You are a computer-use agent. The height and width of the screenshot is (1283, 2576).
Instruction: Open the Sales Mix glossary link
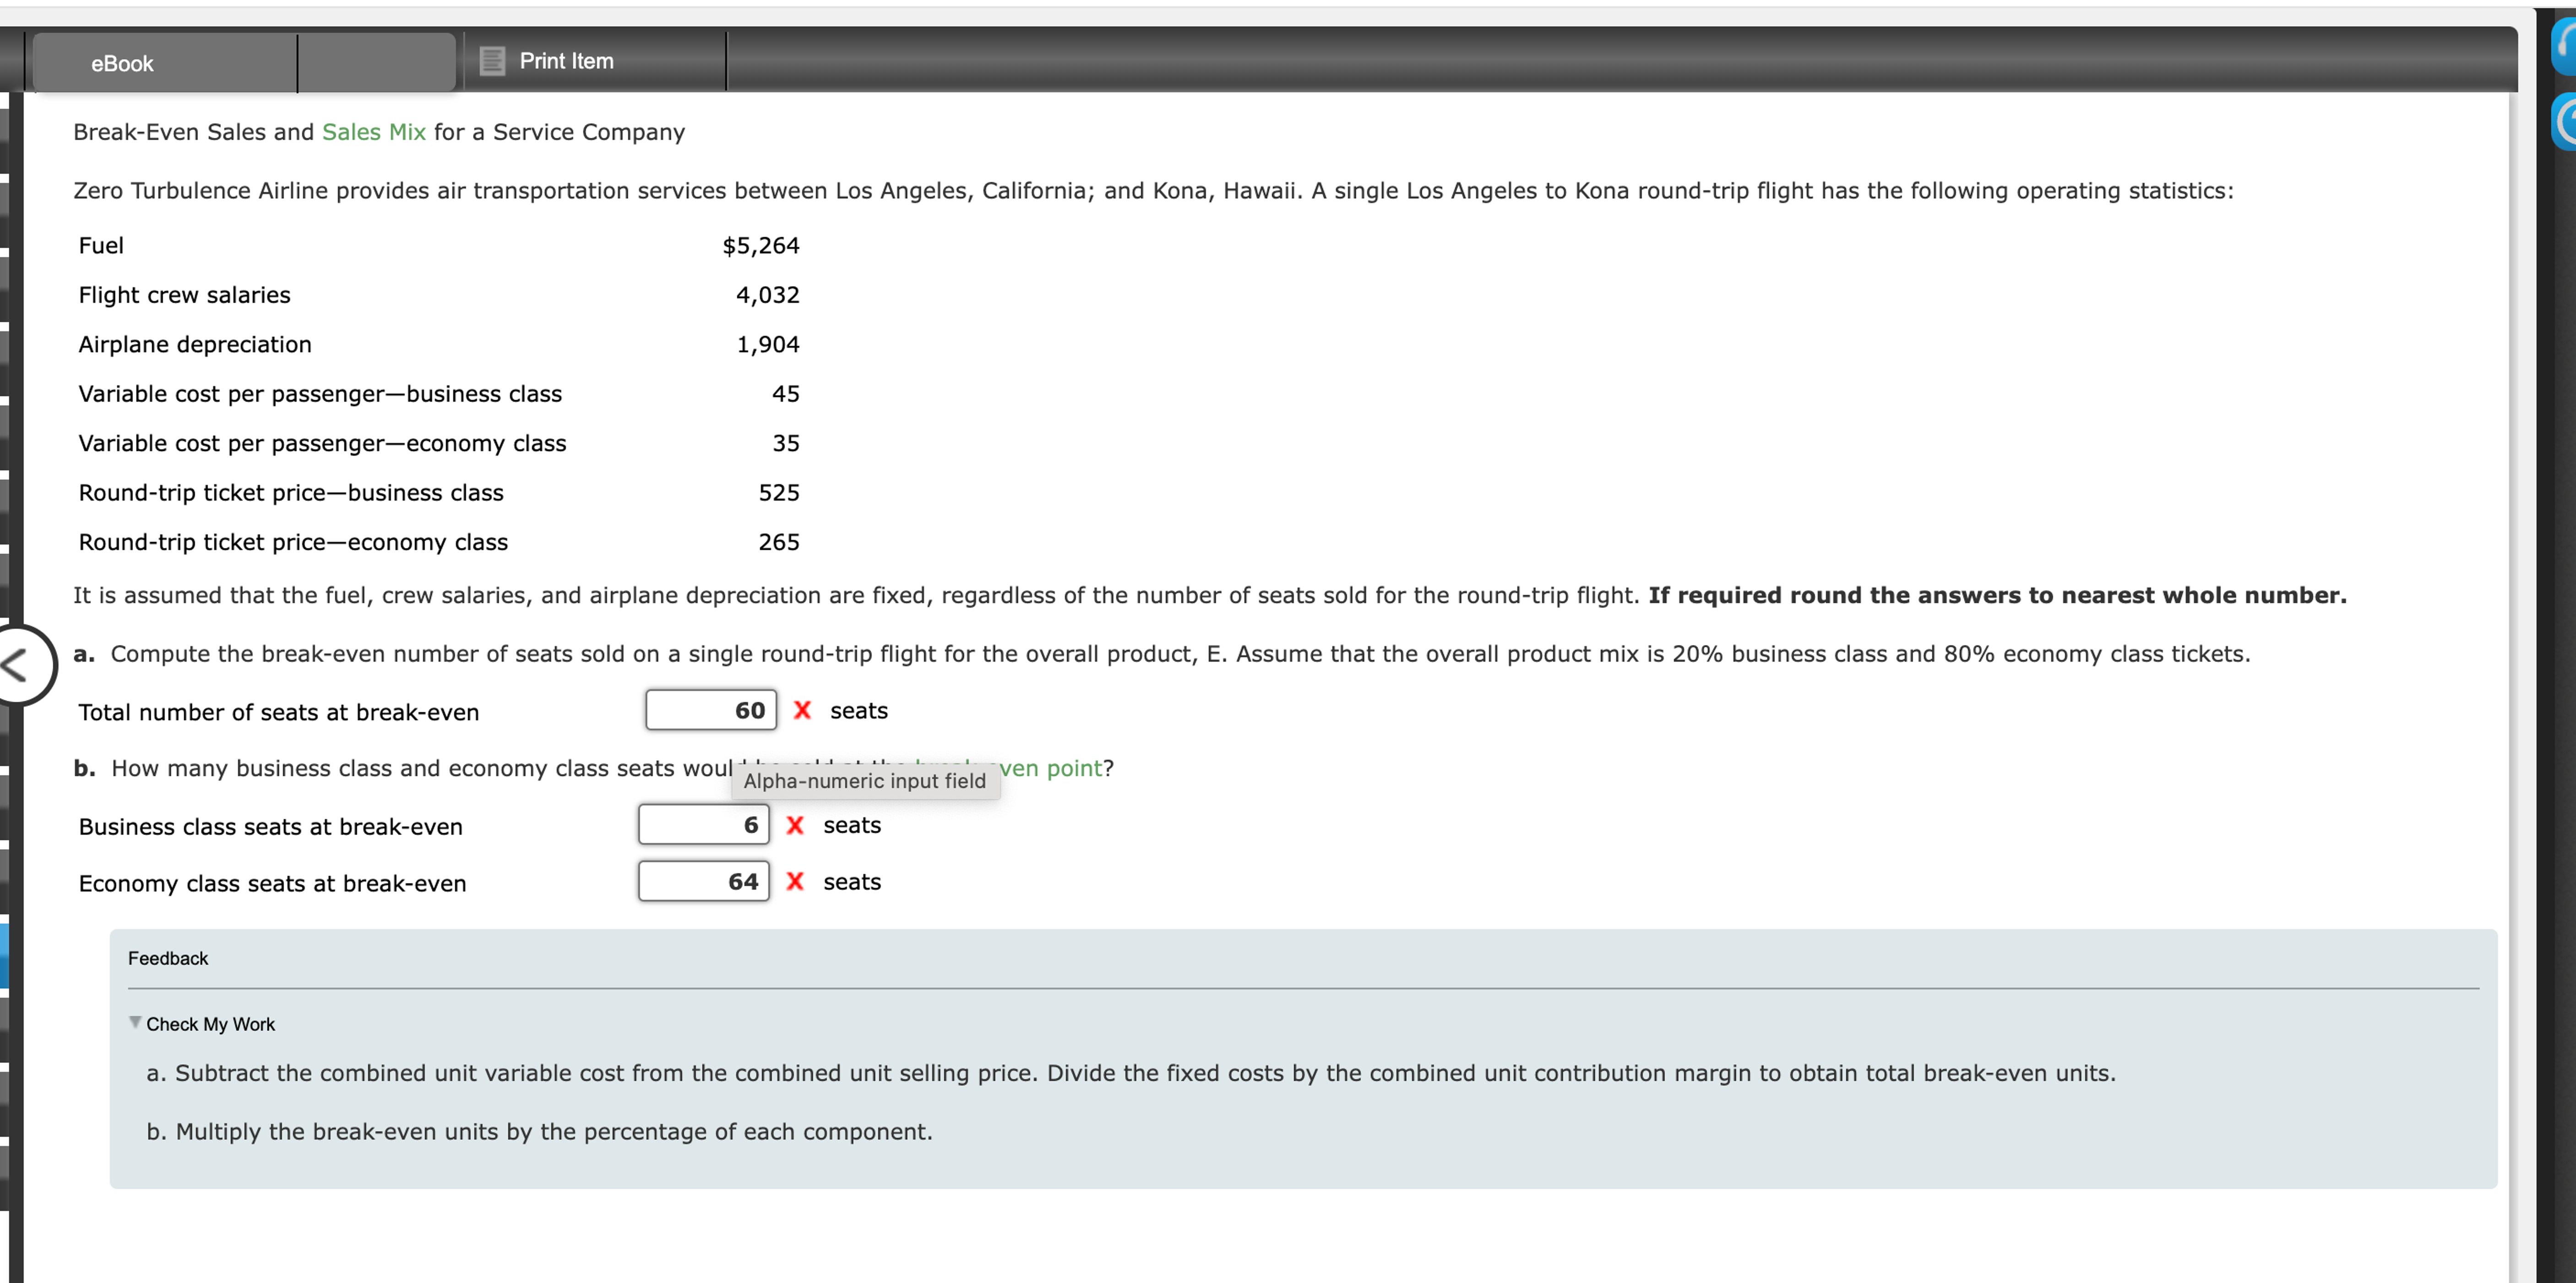coord(374,132)
